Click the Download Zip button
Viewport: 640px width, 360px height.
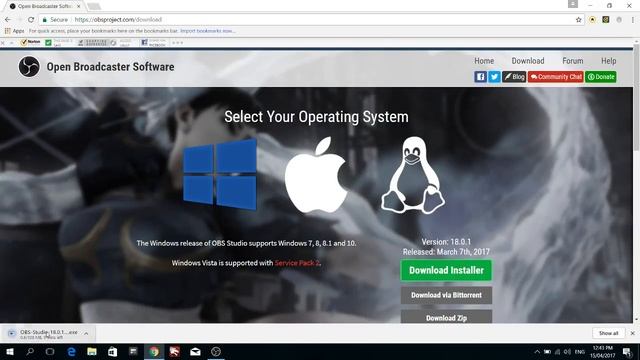coord(446,317)
